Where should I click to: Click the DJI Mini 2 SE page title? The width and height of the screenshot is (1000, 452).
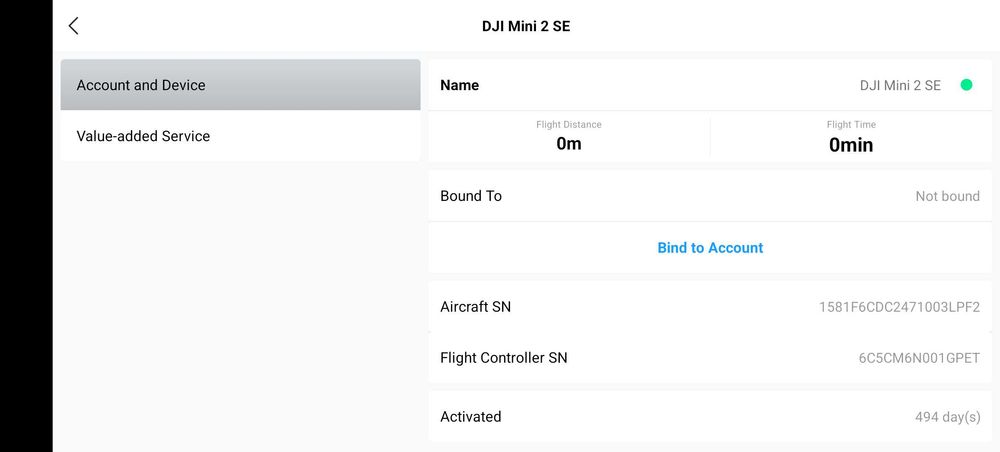[x=526, y=26]
